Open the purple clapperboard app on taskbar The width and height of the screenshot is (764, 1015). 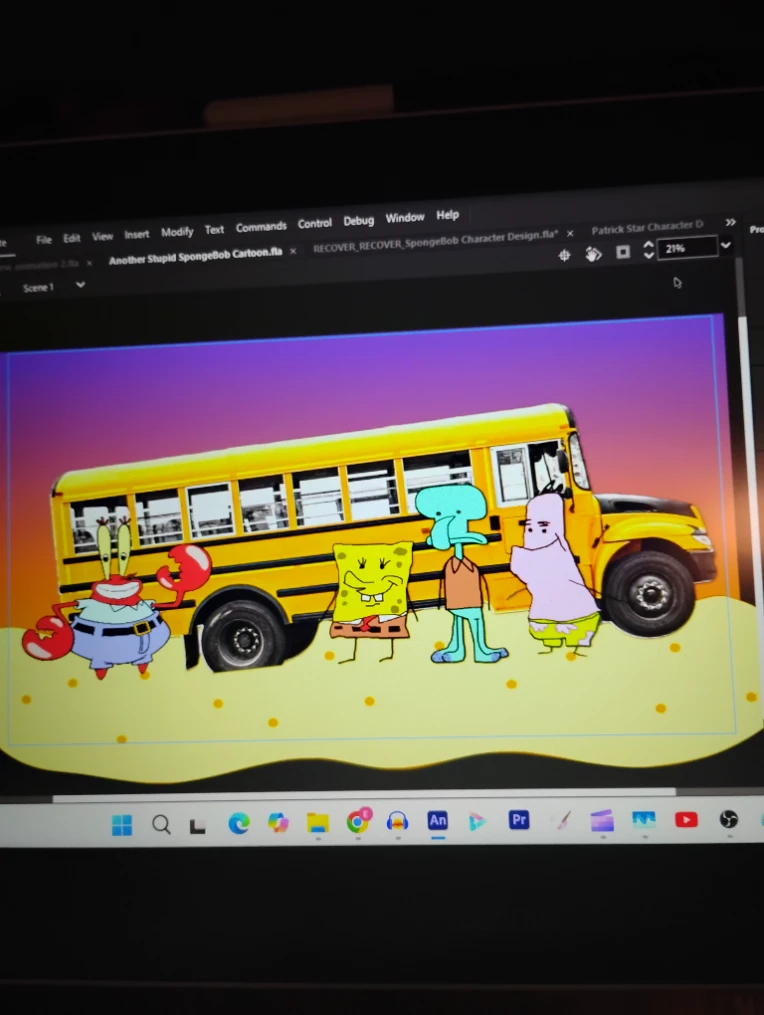(x=602, y=820)
